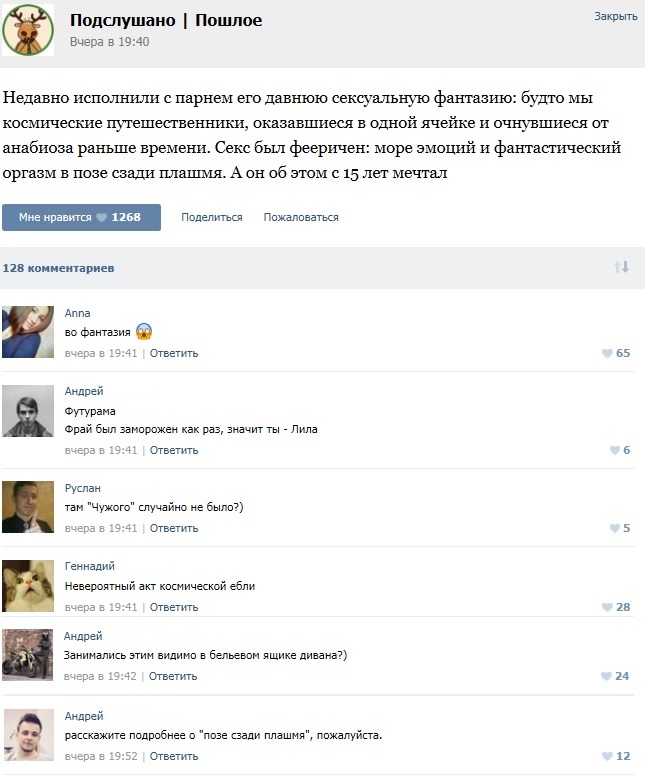Toggle the comment sort order arrows

(x=622, y=267)
